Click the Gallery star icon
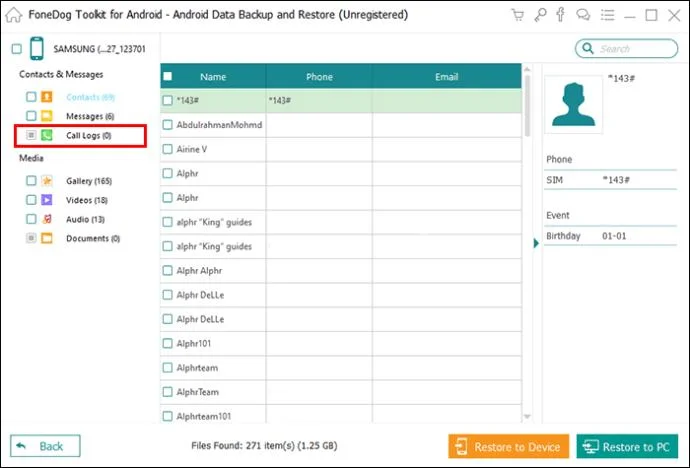This screenshot has height=468, width=690. pos(47,180)
